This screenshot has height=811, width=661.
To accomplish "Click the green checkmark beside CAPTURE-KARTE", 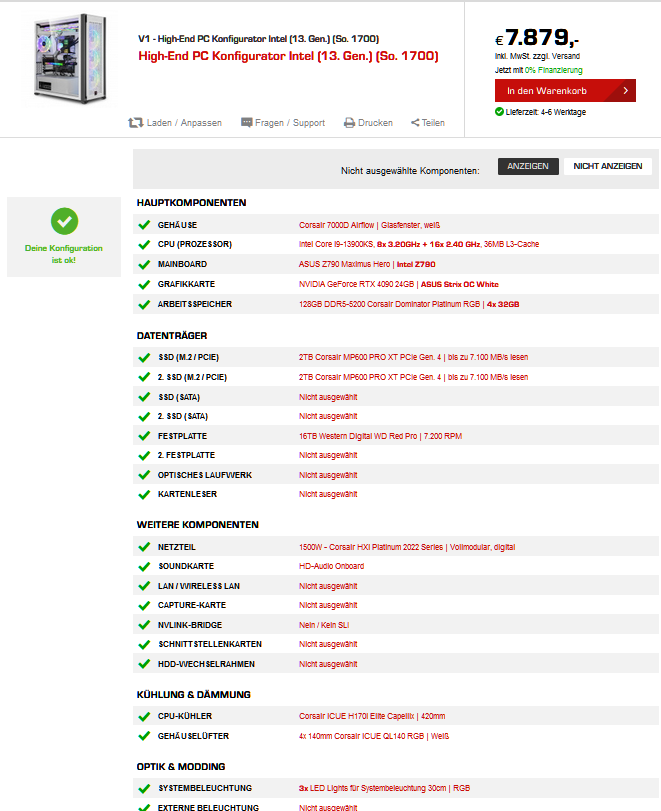I will (144, 606).
